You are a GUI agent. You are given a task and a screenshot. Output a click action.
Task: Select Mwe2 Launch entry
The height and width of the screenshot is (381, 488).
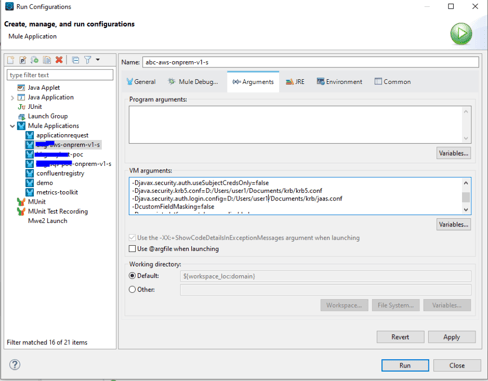click(x=47, y=221)
